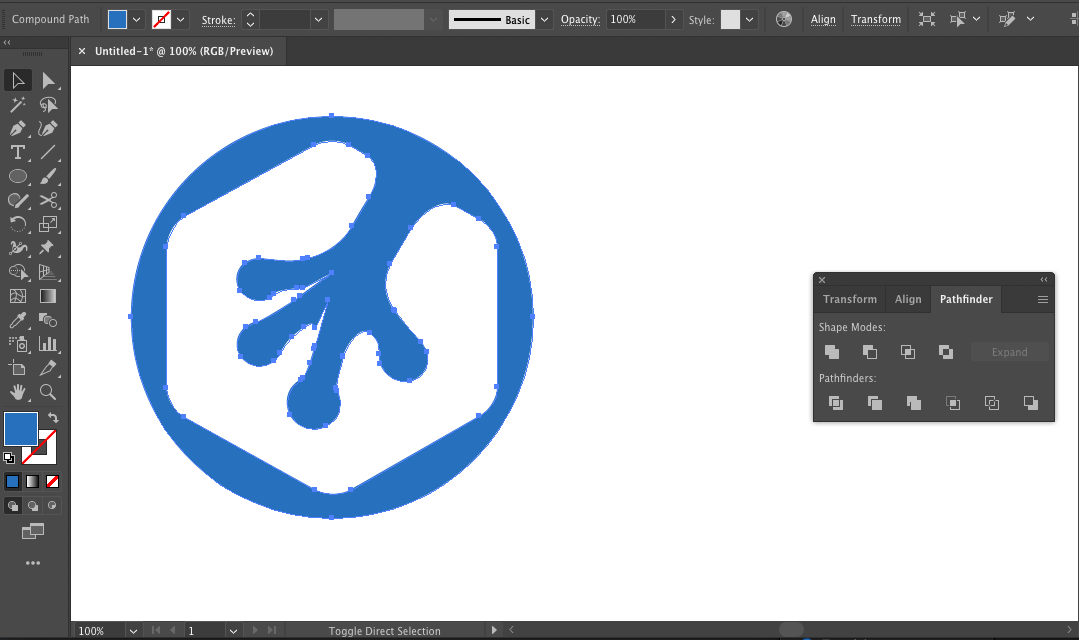Open the Pathfinder panel flyout menu

click(1041, 299)
